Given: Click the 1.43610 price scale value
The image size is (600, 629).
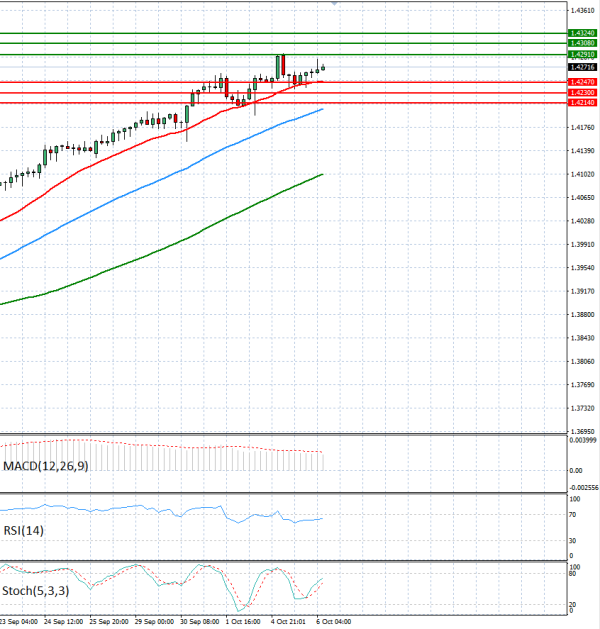Looking at the screenshot, I should 582,10.
